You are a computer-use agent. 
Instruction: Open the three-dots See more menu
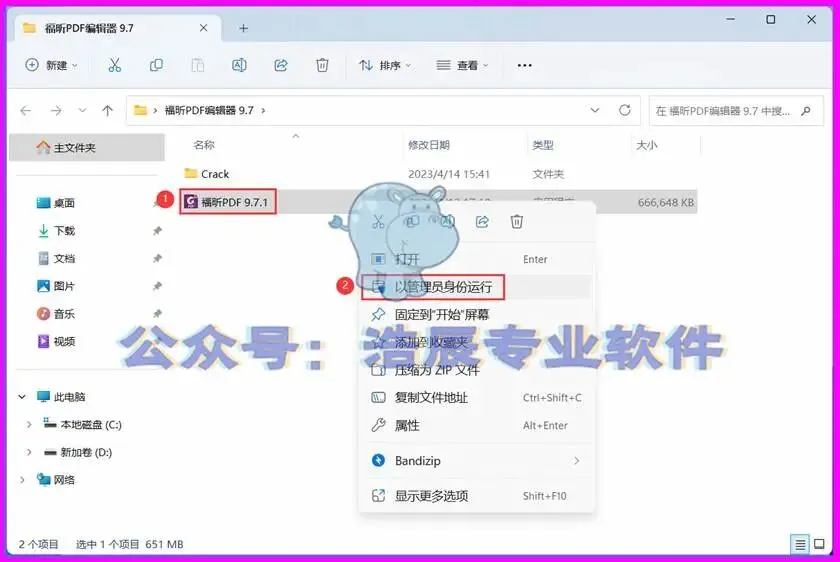[524, 65]
